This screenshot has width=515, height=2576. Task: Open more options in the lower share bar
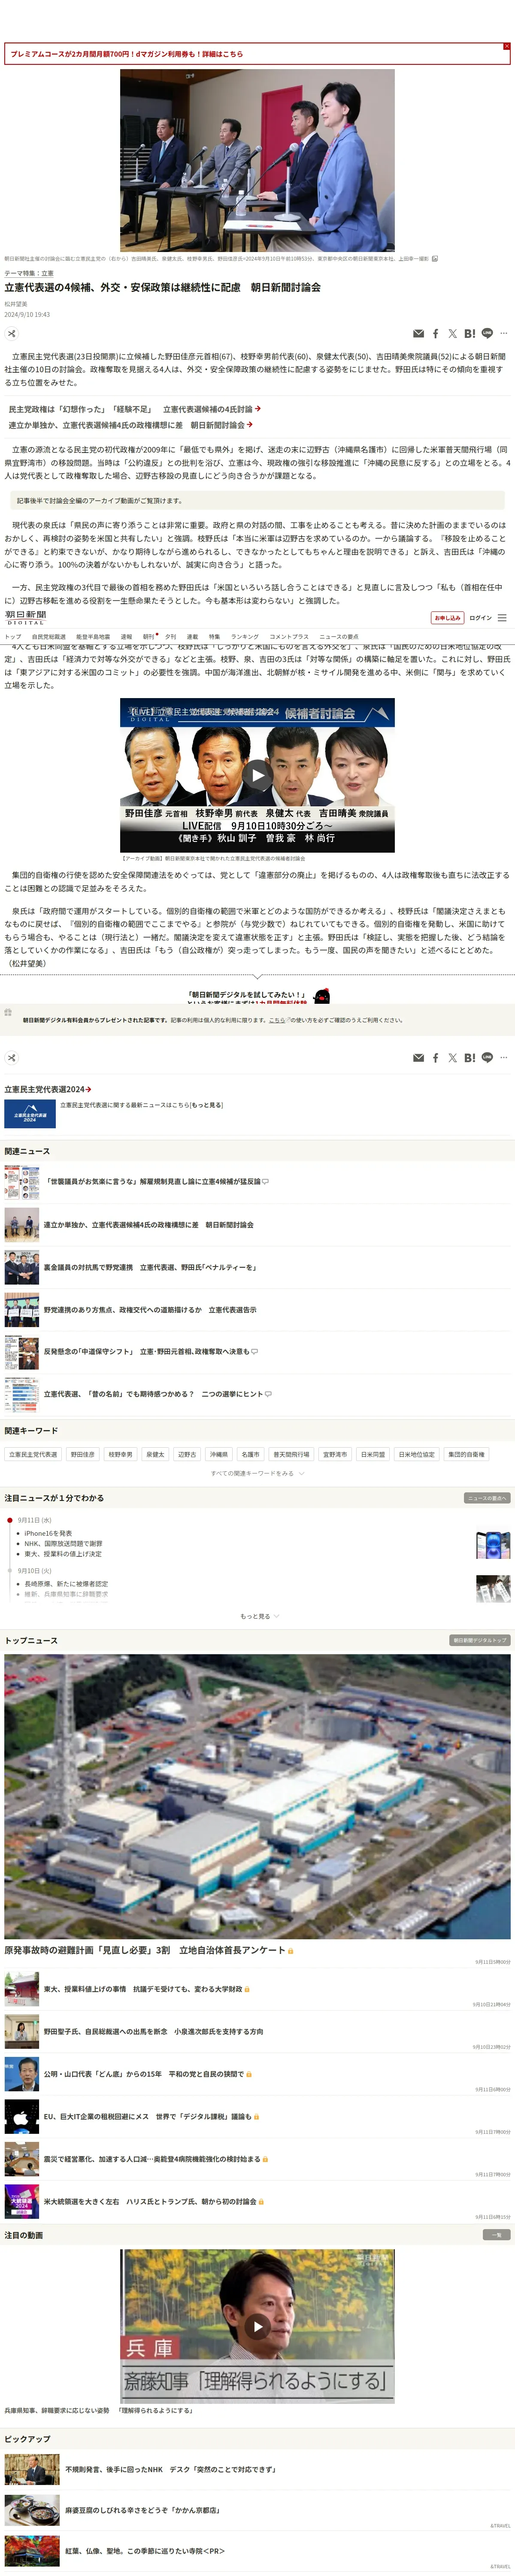pos(503,1057)
